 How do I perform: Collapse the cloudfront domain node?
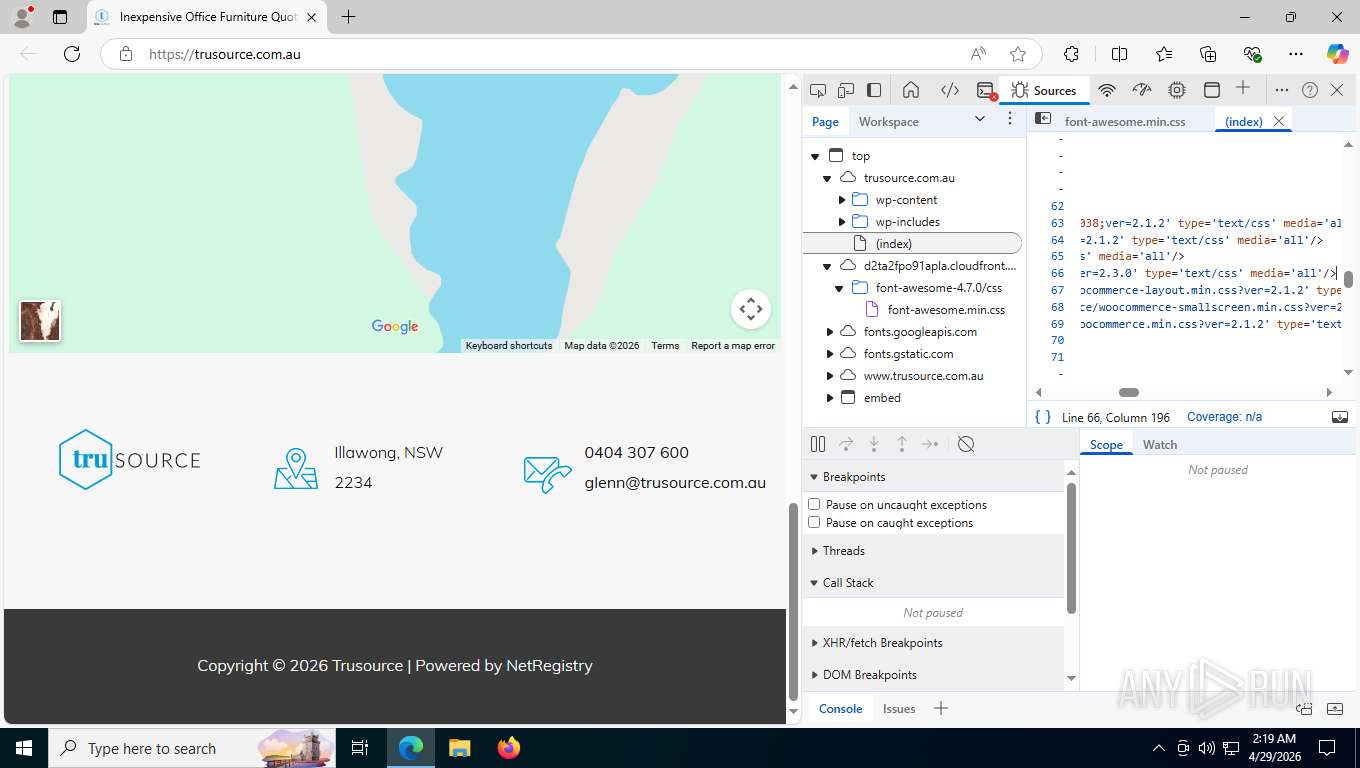coord(828,266)
